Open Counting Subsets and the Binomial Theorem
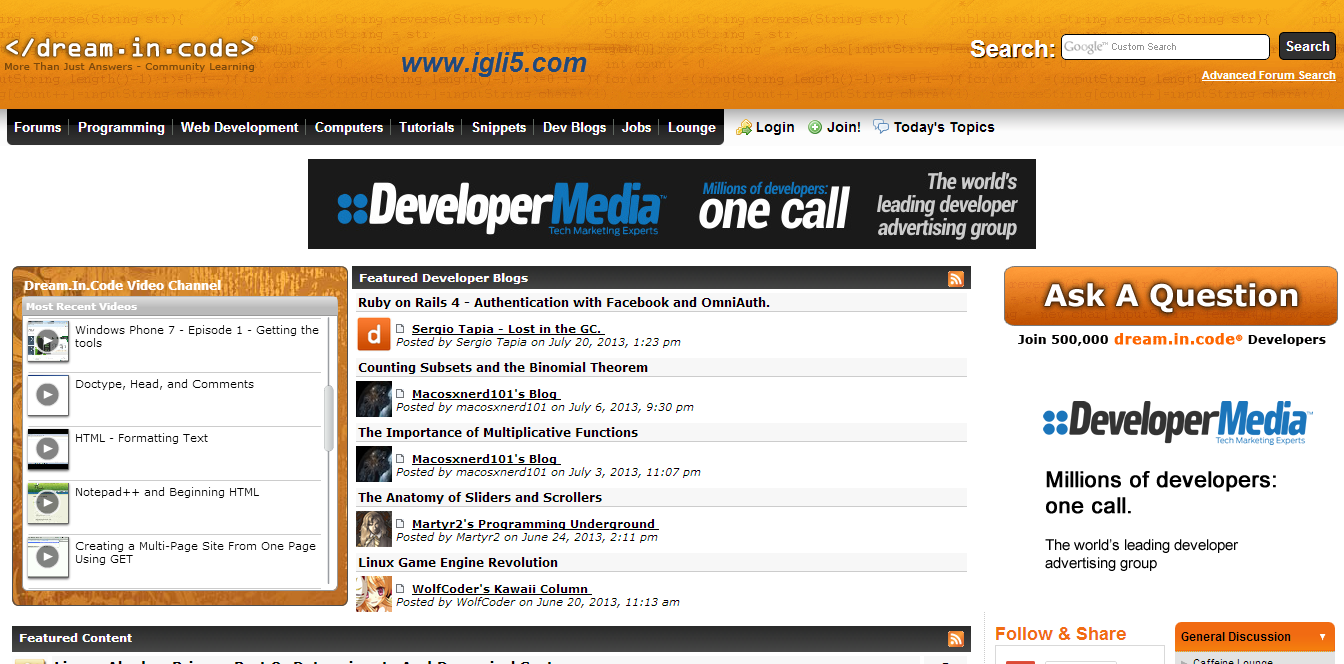The image size is (1344, 664). coord(503,367)
